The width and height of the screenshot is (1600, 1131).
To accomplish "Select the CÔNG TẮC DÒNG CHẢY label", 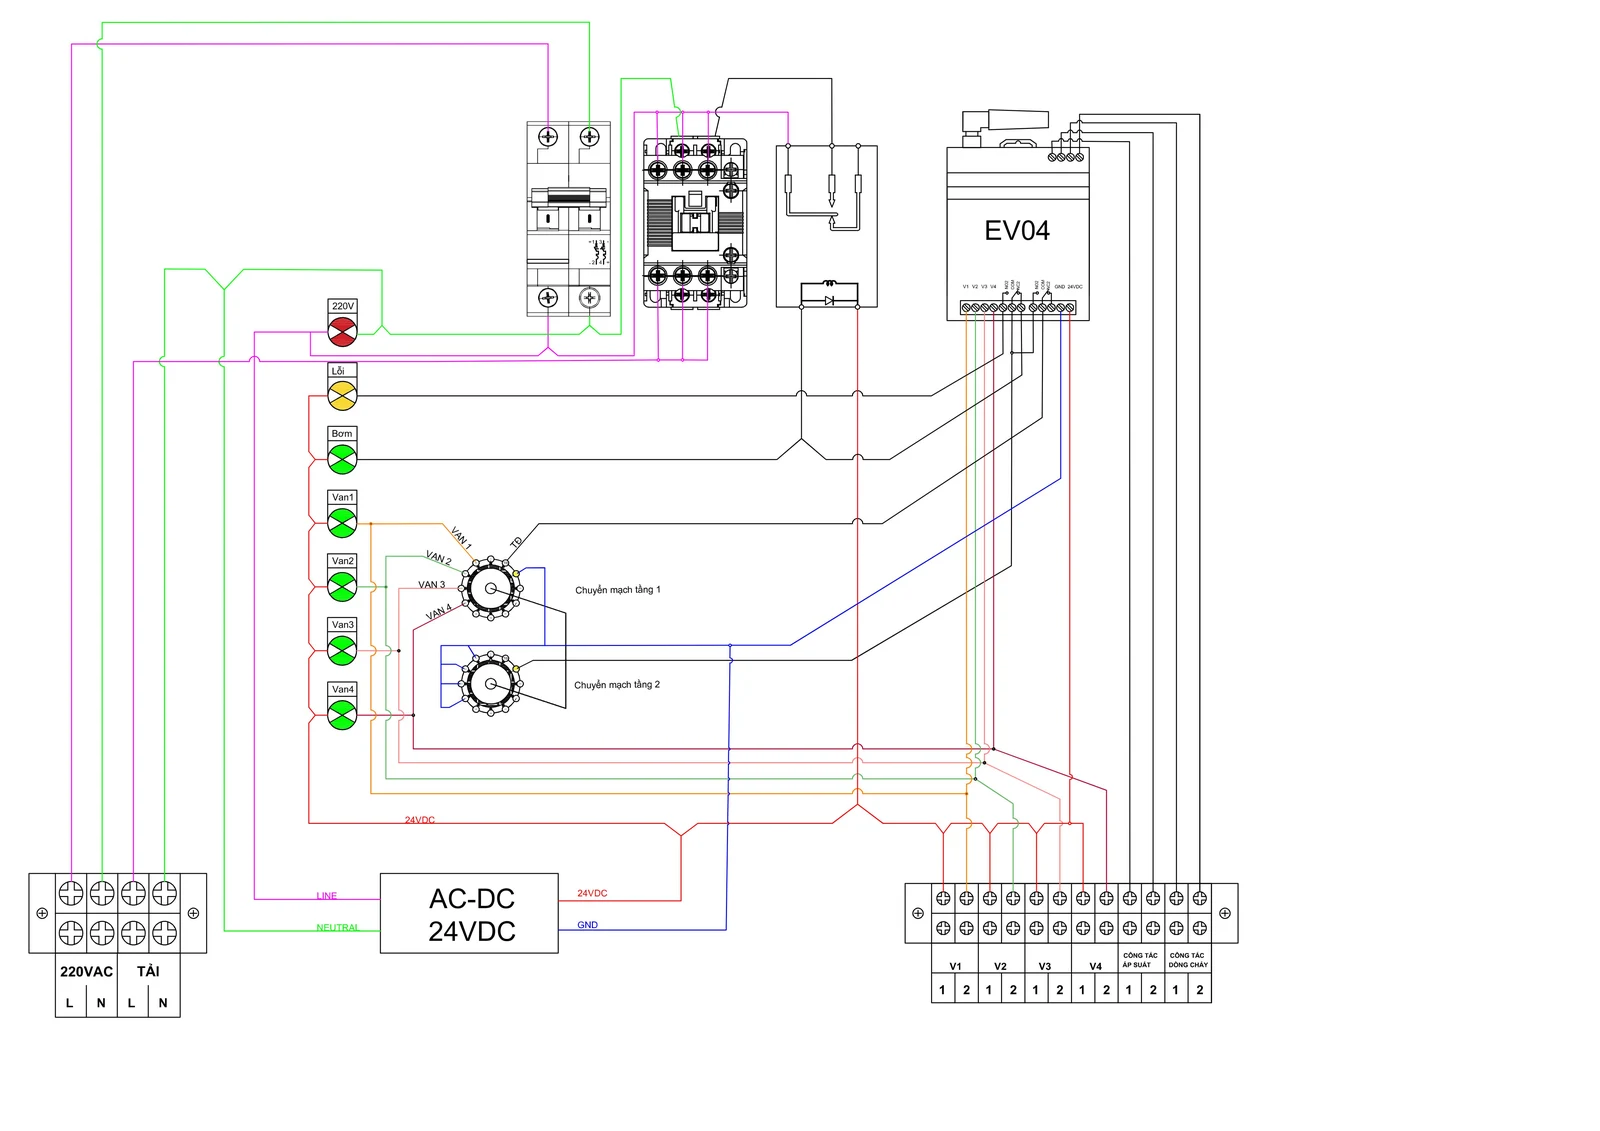I will 1188,960.
